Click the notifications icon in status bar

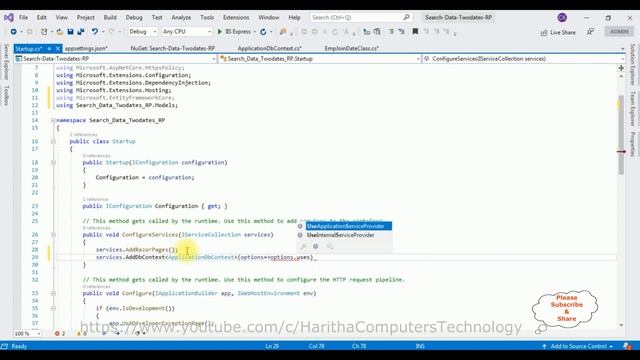coord(627,346)
